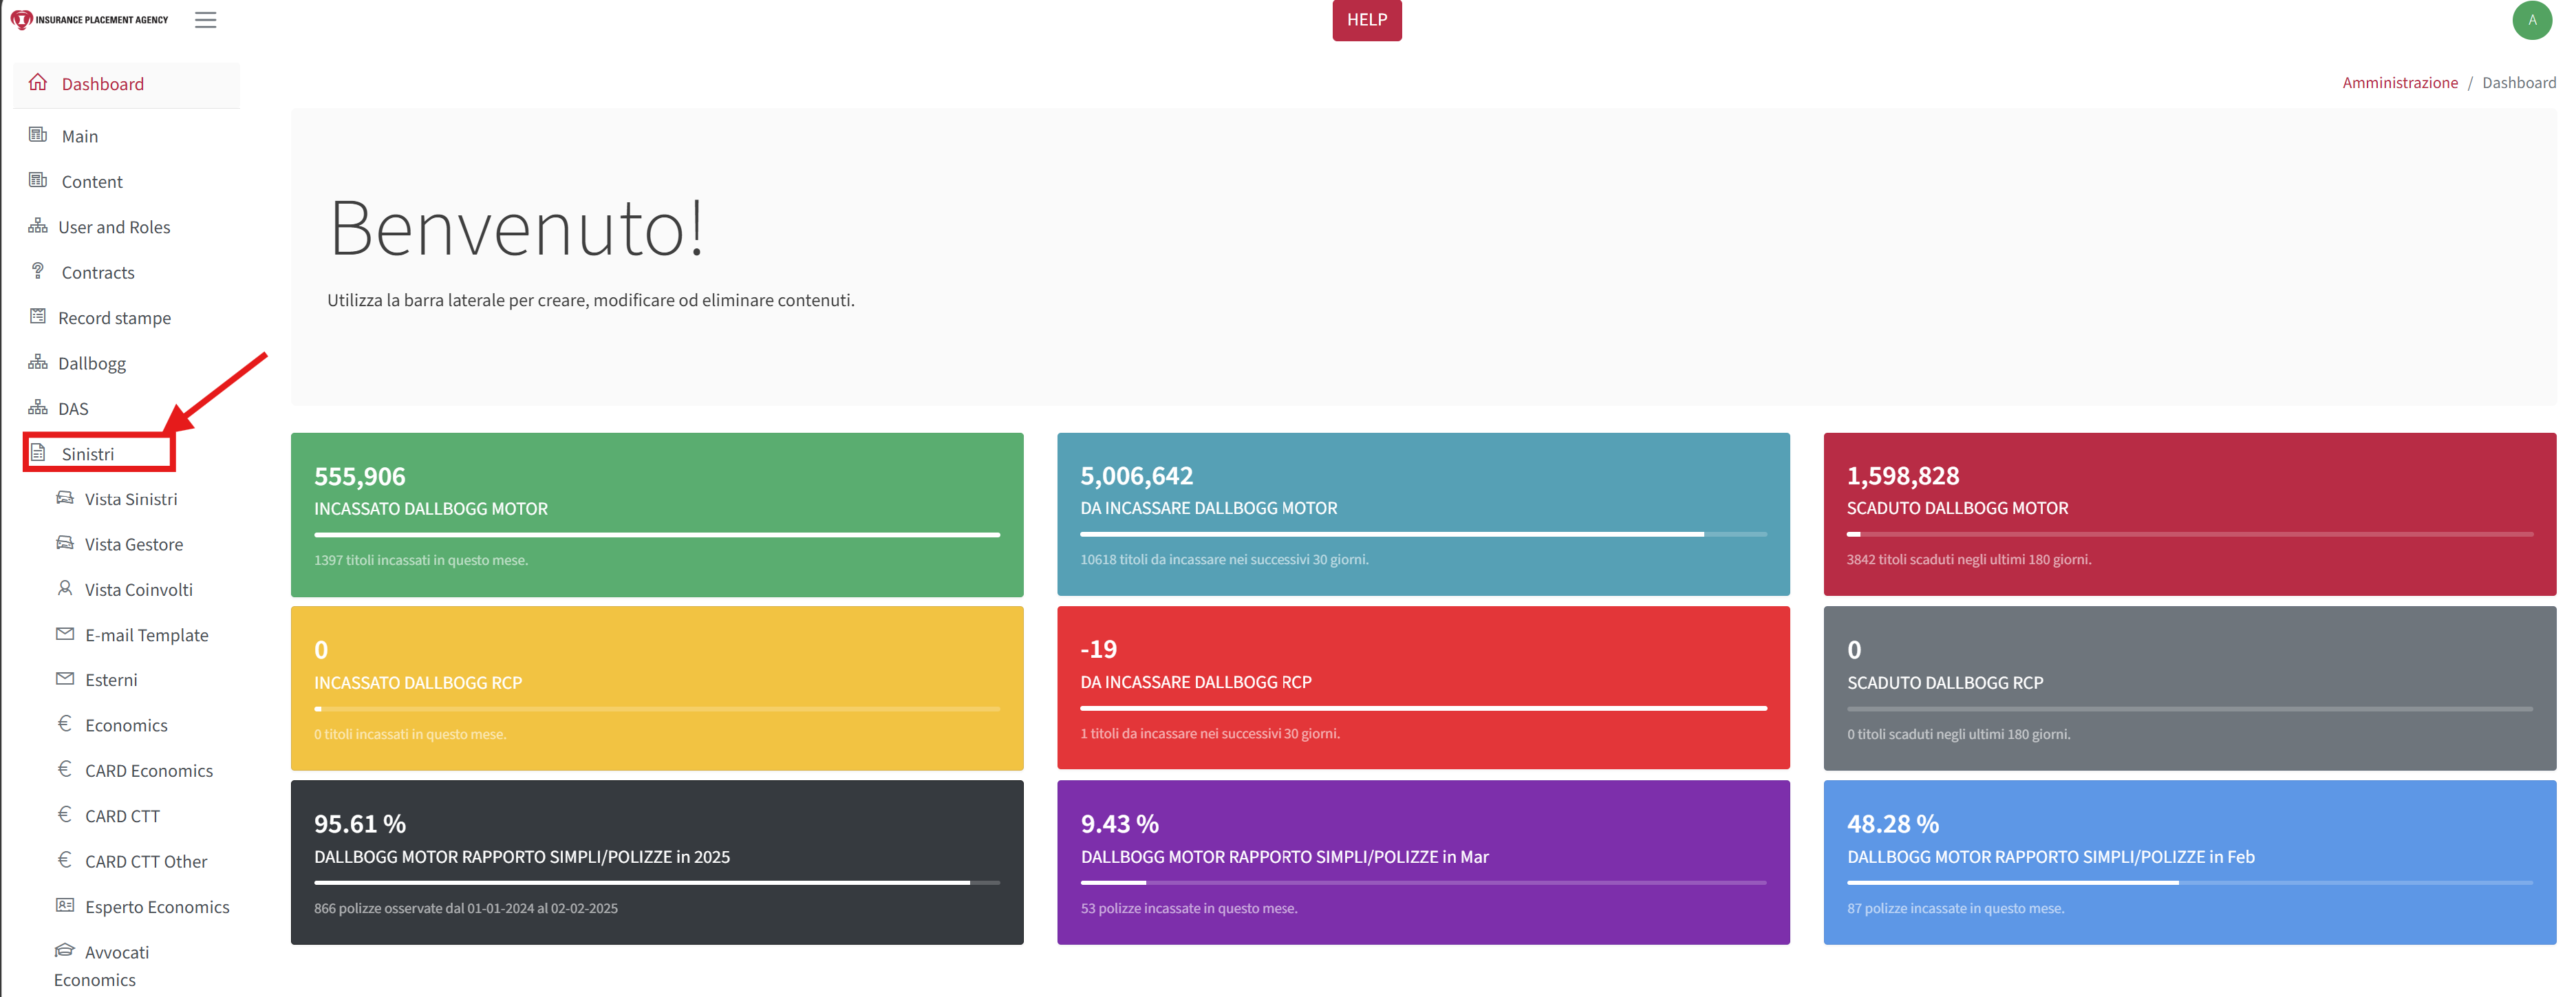Expand the Dallbogg sidebar section
Screen dimensions: 2576x997
pyautogui.click(x=92, y=363)
